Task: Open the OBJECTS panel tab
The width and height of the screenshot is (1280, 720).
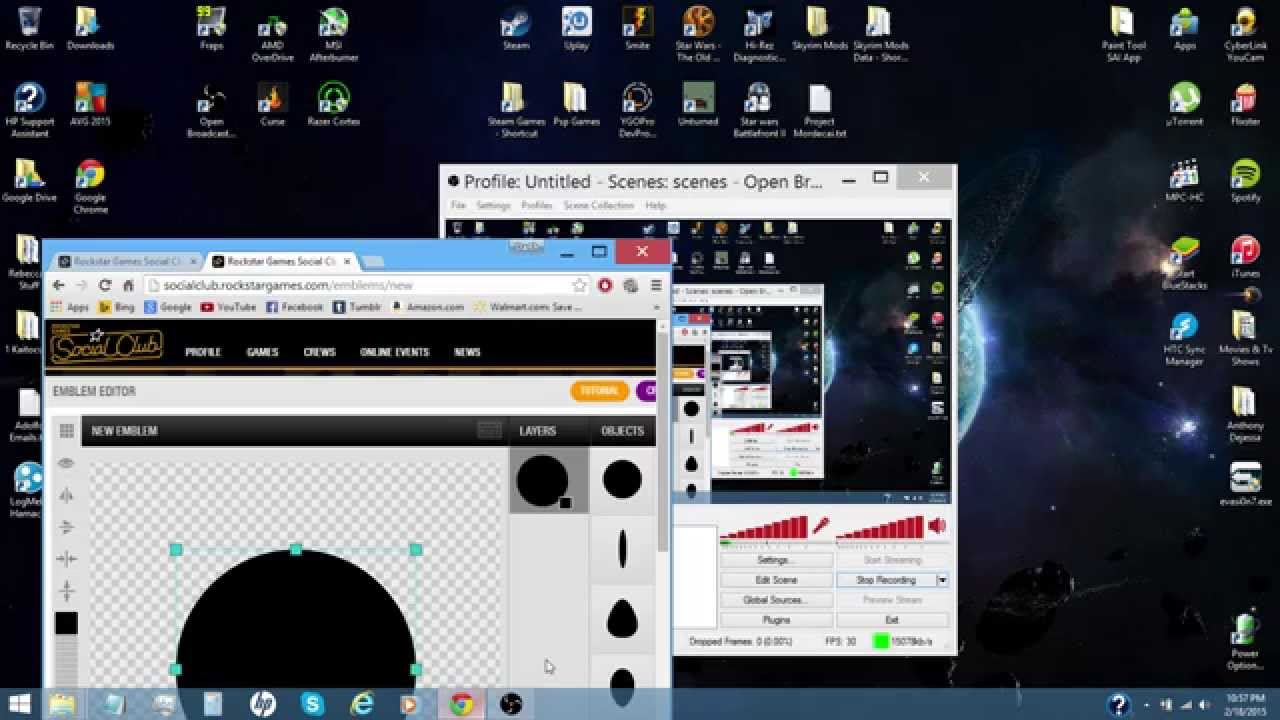Action: (622, 431)
